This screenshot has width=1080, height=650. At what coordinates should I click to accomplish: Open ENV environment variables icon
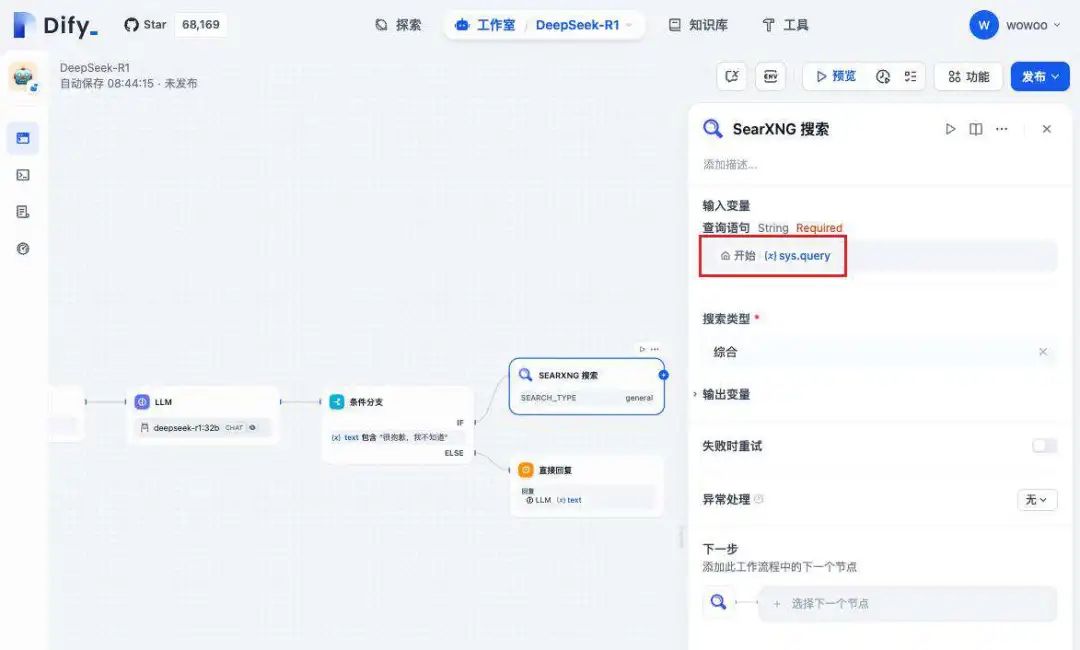coord(771,76)
